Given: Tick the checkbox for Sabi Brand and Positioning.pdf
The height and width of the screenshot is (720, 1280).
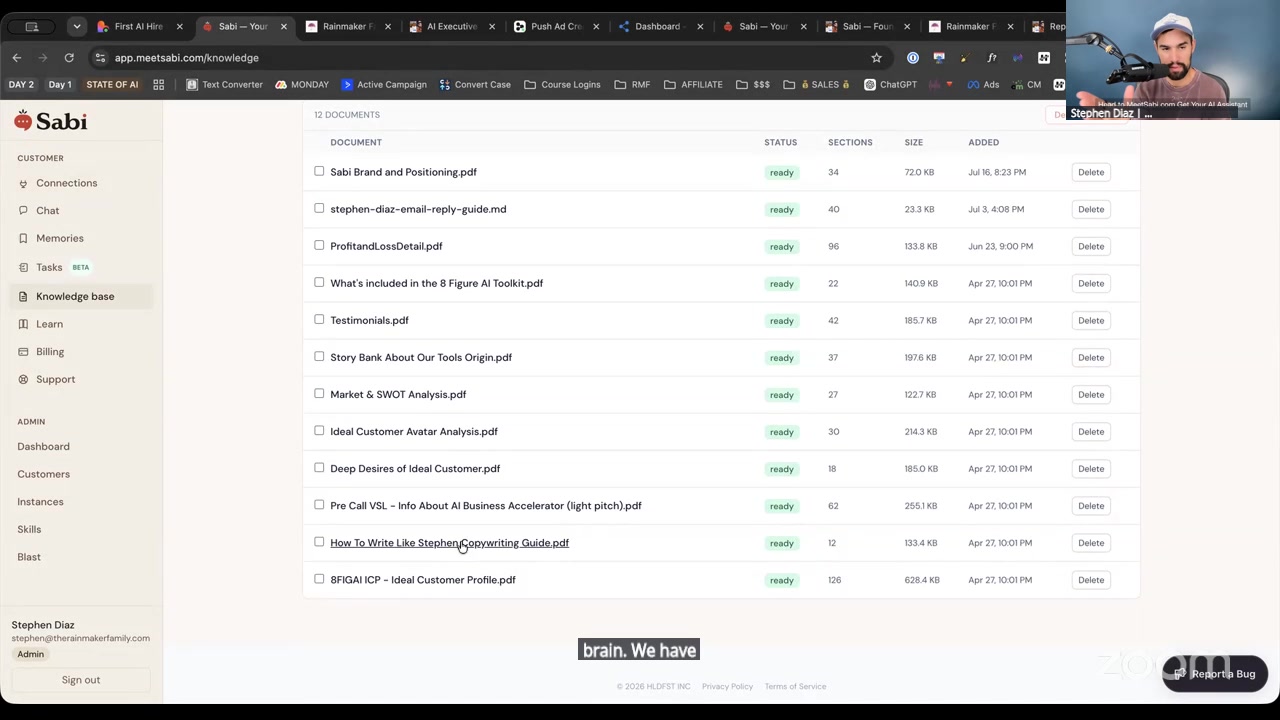Looking at the screenshot, I should (319, 172).
